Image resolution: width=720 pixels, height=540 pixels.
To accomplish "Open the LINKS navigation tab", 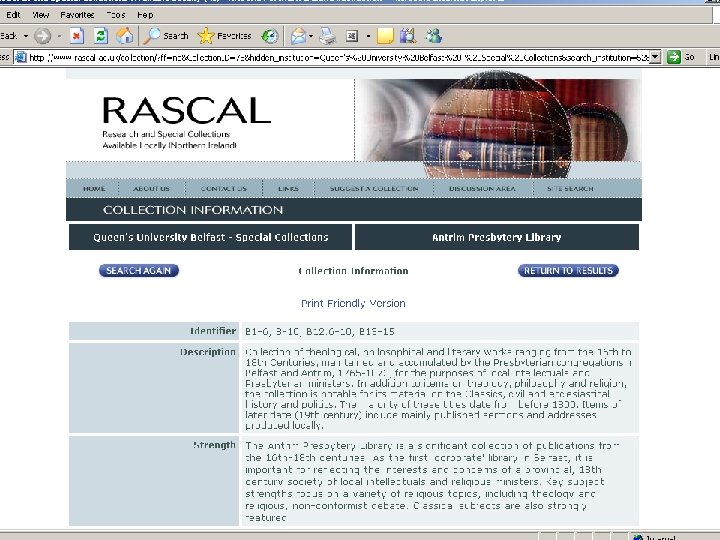I will click(288, 189).
